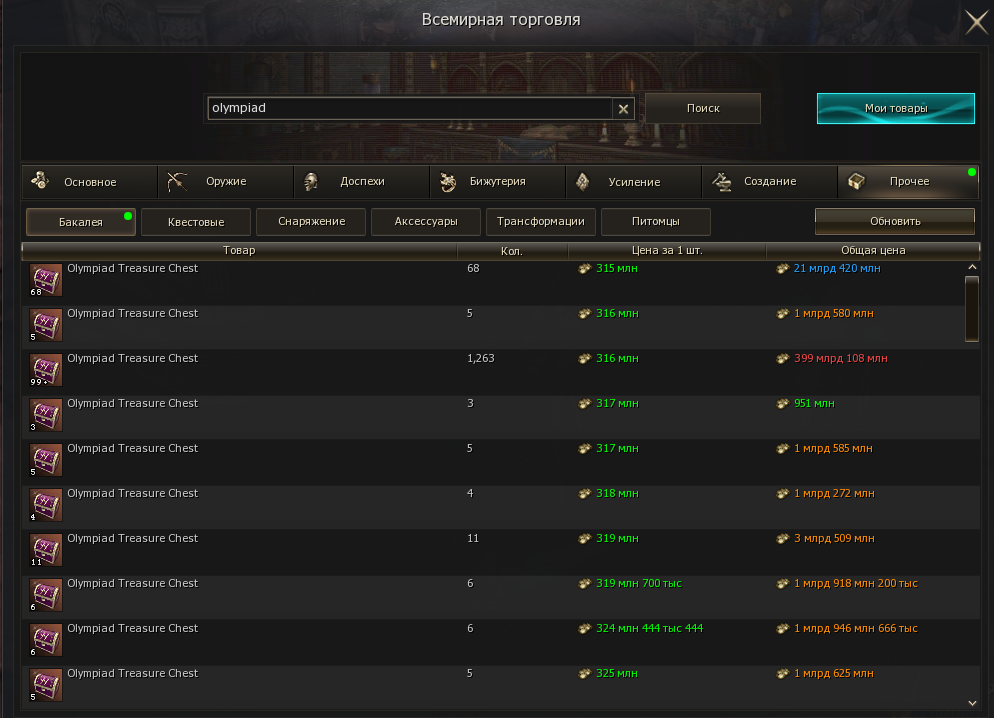Image resolution: width=994 pixels, height=718 pixels.
Task: Click the chest icon for the 1,263 listing
Action: [x=46, y=371]
